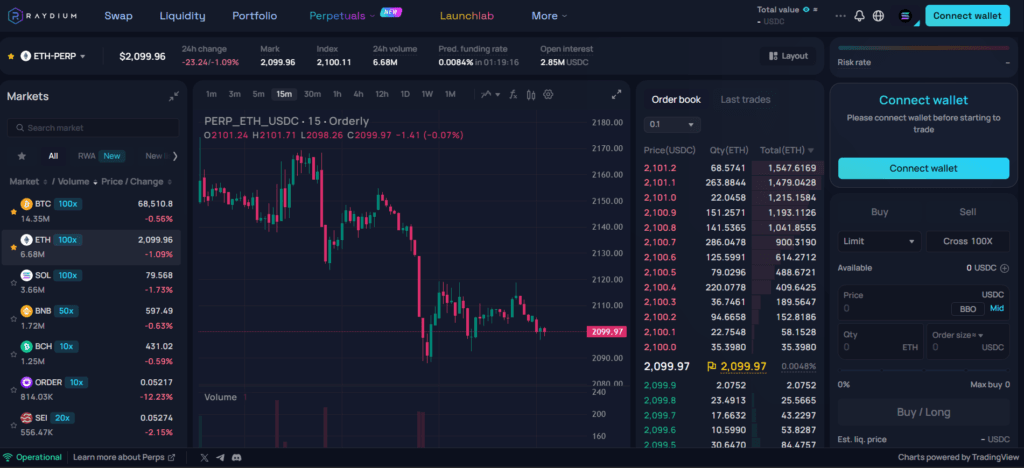Go to the Liquidity page

pos(182,16)
